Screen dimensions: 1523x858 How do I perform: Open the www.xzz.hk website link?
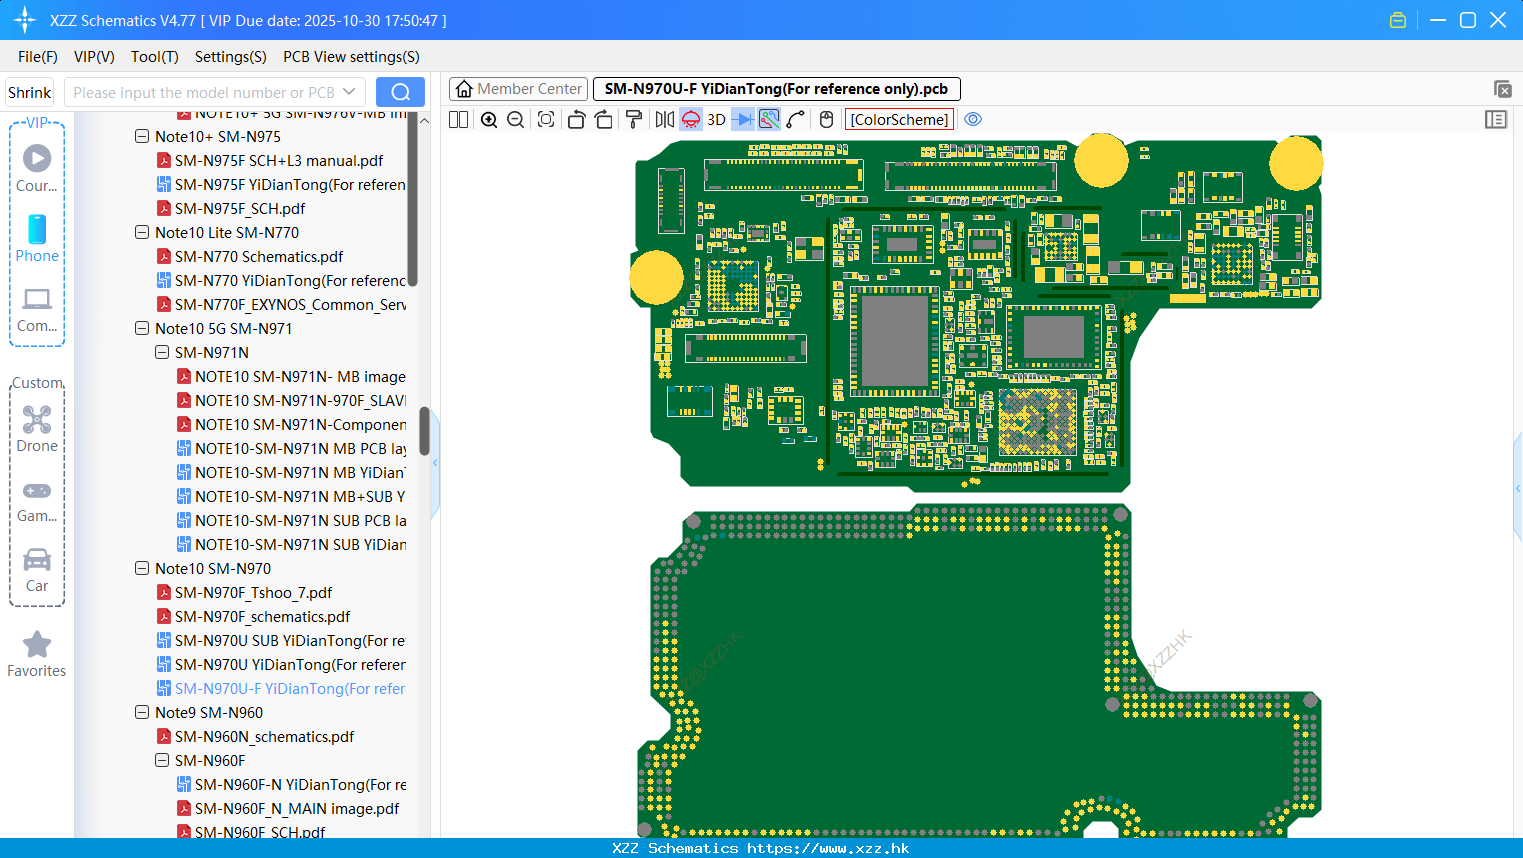pos(828,848)
